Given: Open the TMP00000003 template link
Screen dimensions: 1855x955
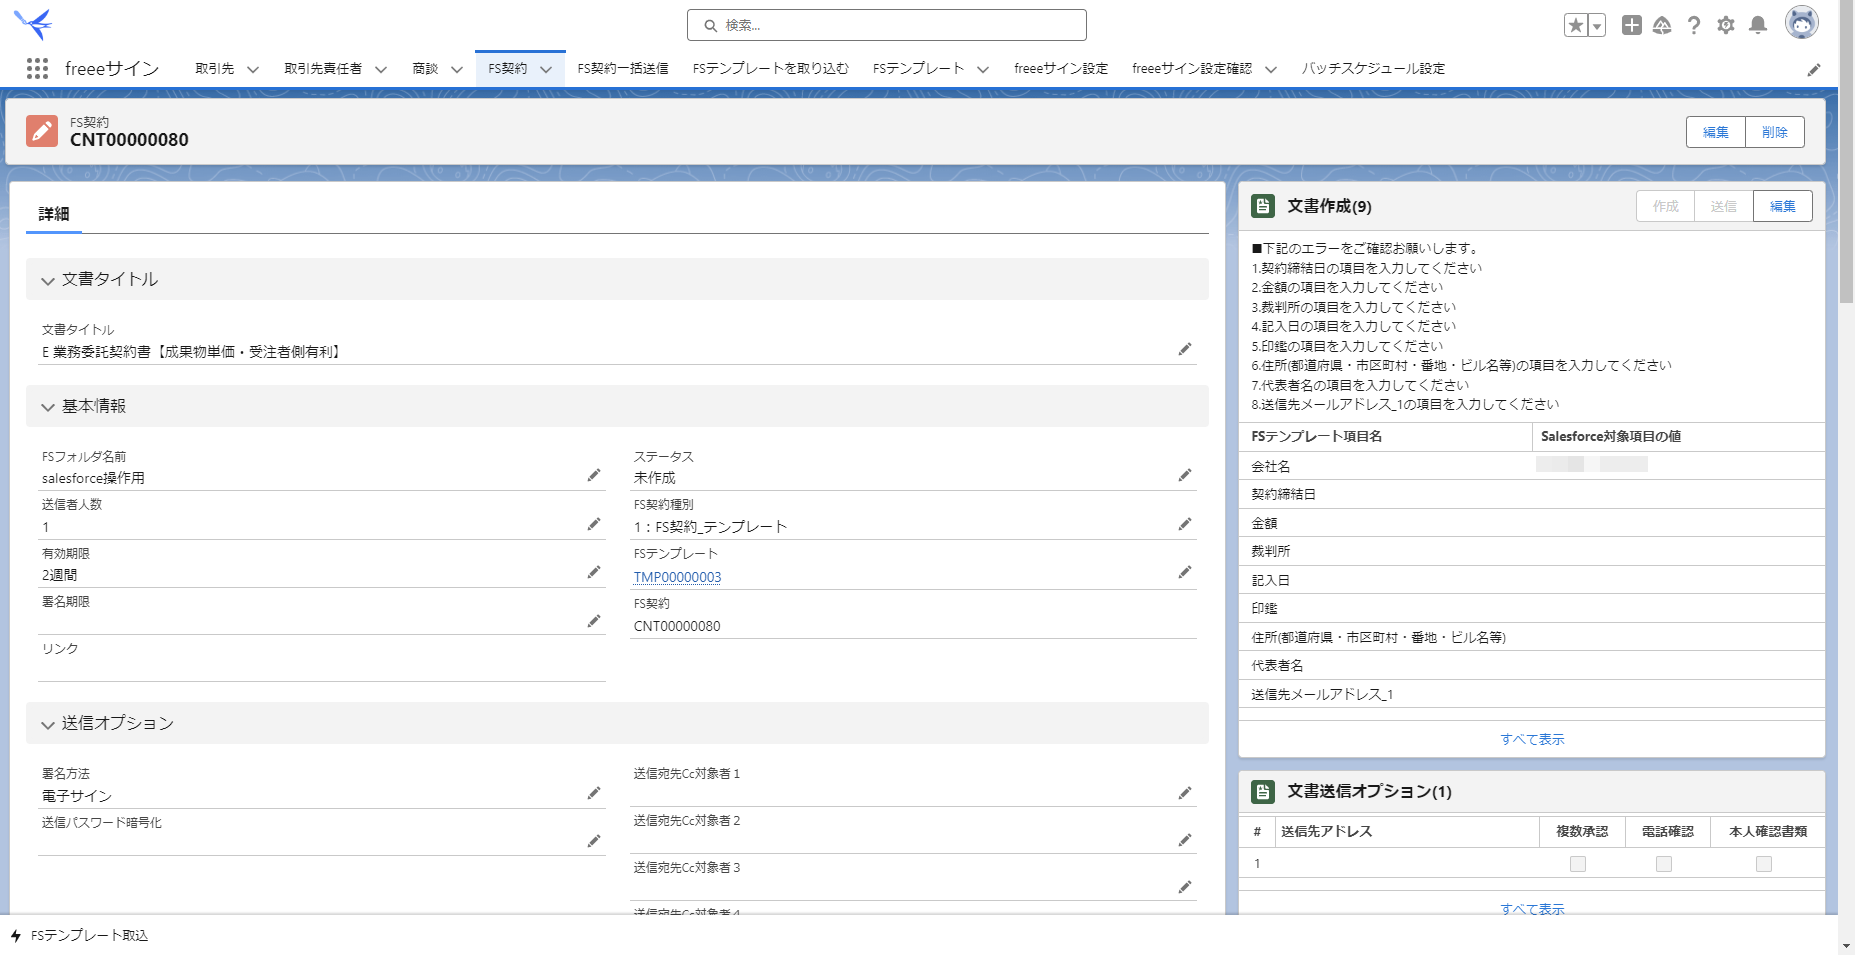Looking at the screenshot, I should pos(677,577).
